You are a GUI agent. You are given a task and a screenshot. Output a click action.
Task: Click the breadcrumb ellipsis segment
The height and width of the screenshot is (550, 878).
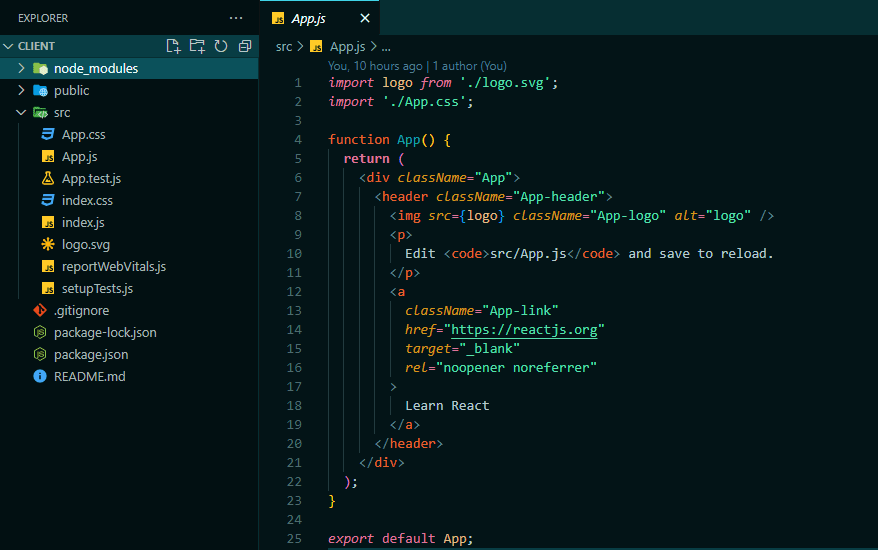click(386, 48)
